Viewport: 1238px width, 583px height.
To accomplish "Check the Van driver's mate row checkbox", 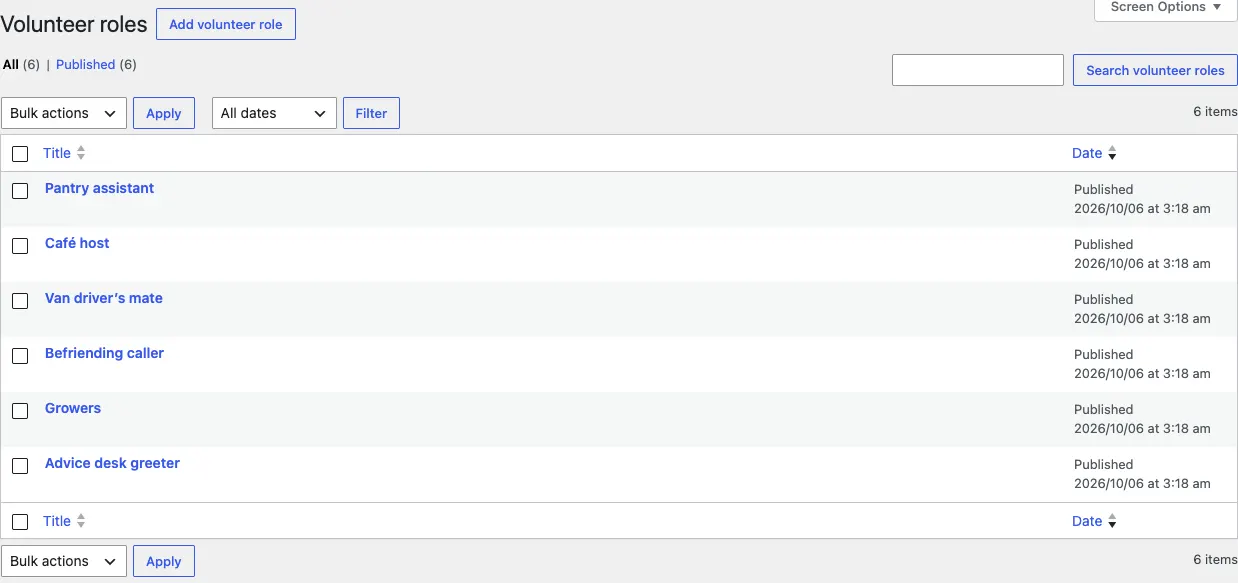I will click(20, 301).
